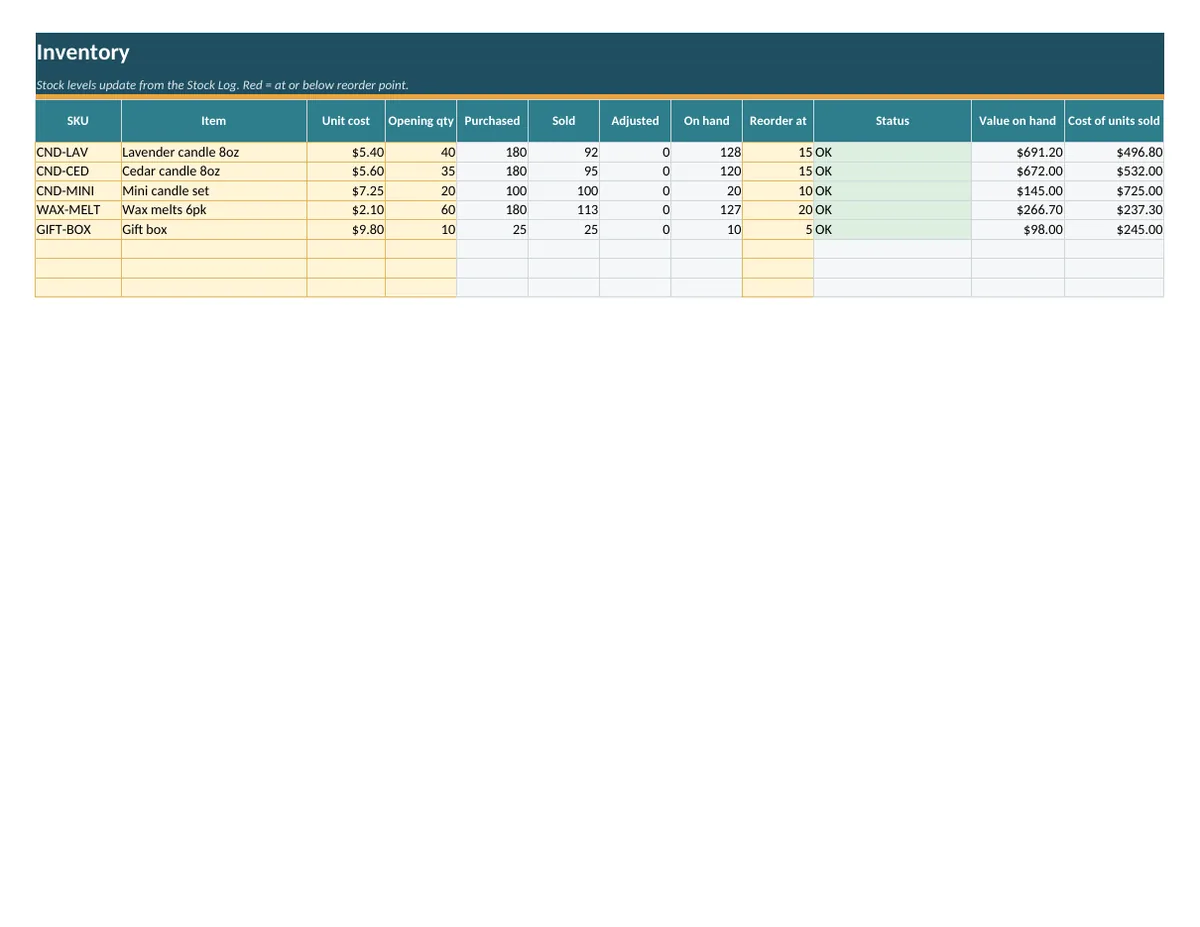Click the $725.00 cost sold cell
The height and width of the screenshot is (927, 1200).
1114,191
